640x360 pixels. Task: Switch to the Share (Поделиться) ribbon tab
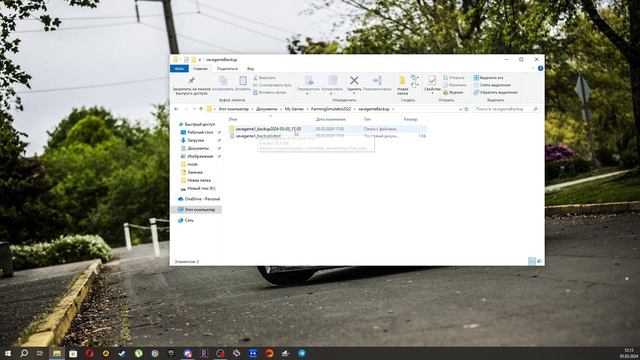click(227, 69)
